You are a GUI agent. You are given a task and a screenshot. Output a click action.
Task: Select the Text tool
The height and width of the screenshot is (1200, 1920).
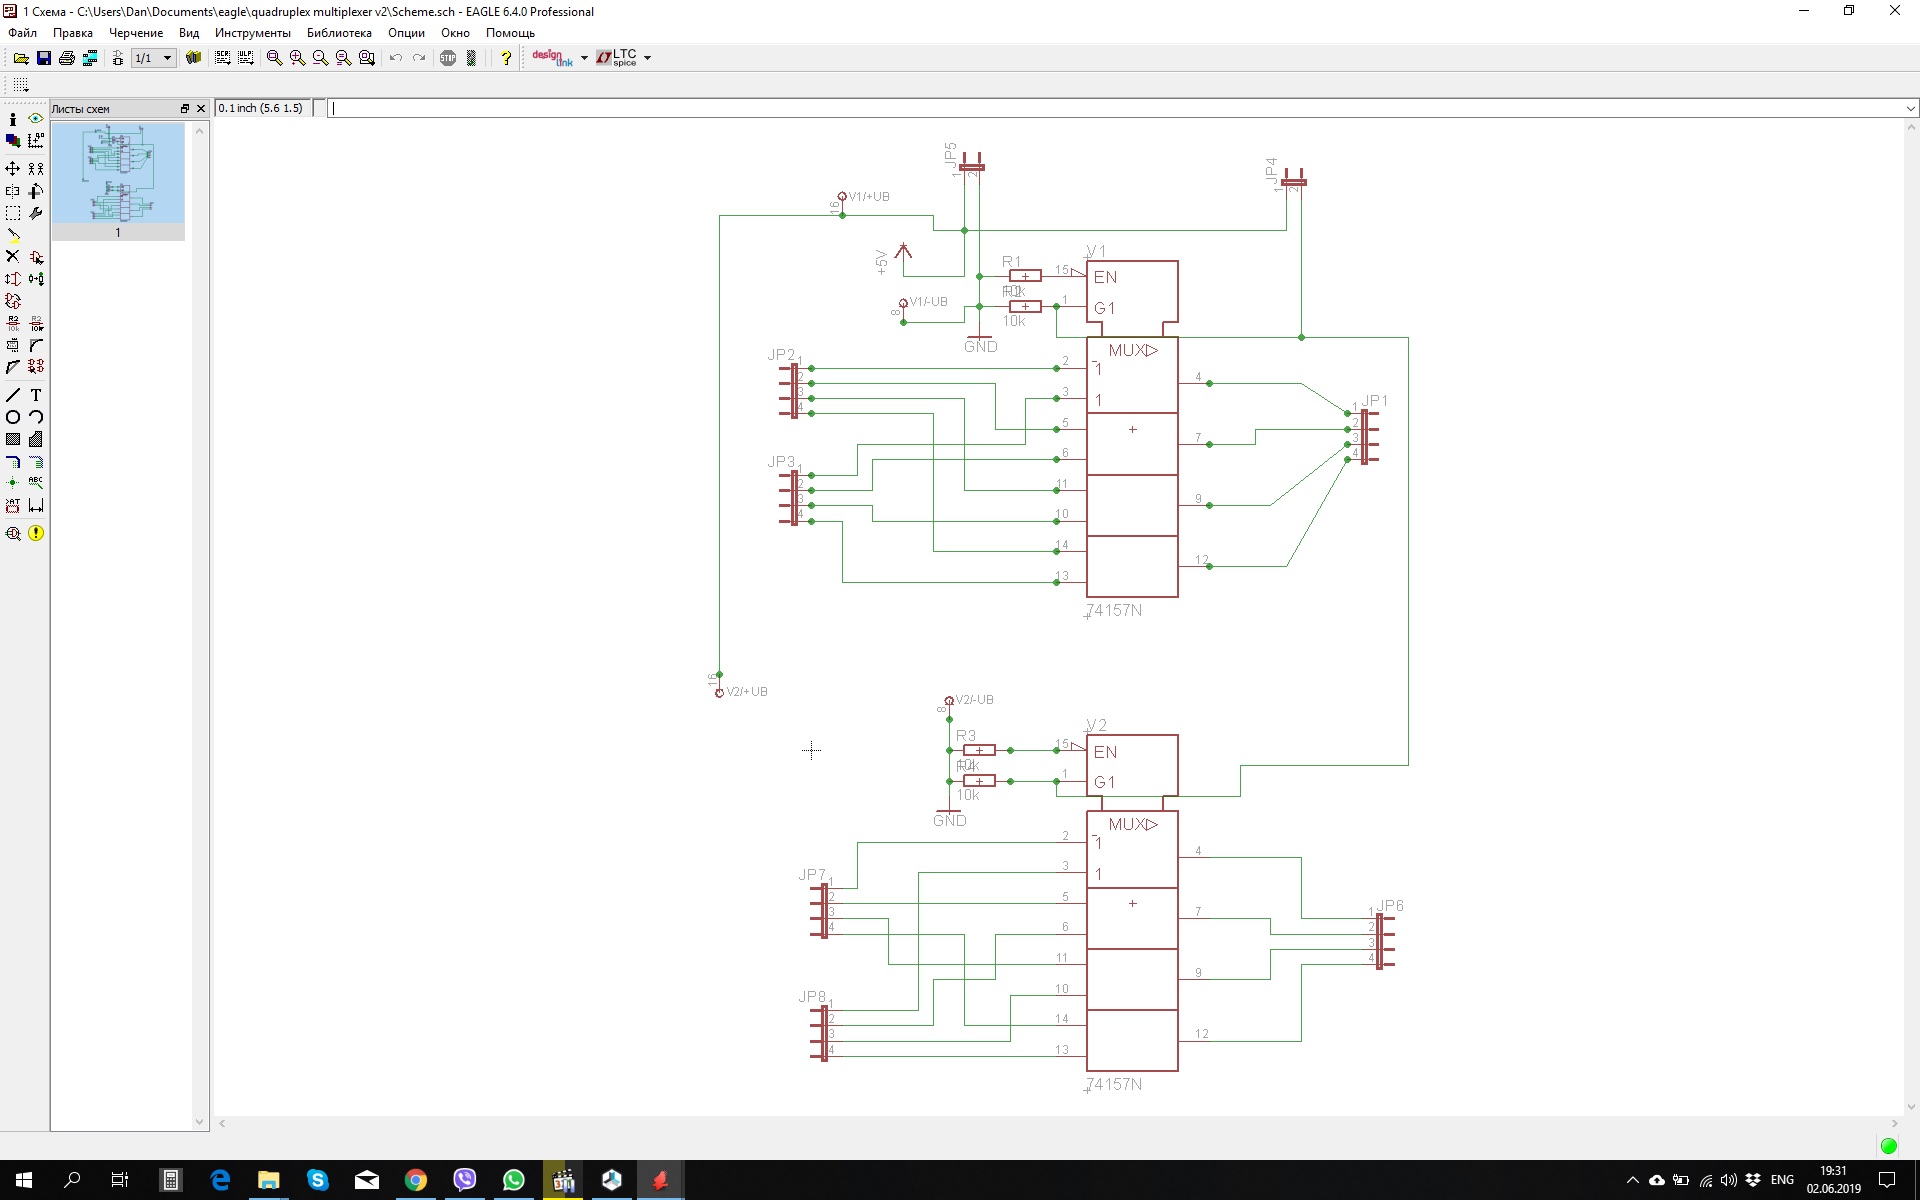pyautogui.click(x=36, y=395)
